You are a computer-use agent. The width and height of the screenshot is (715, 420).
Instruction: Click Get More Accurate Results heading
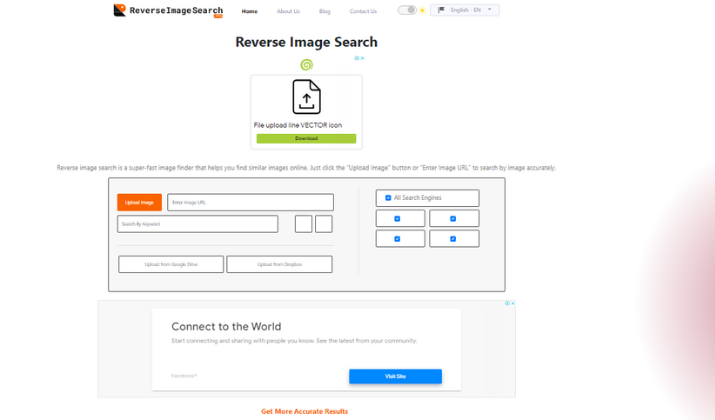point(305,411)
